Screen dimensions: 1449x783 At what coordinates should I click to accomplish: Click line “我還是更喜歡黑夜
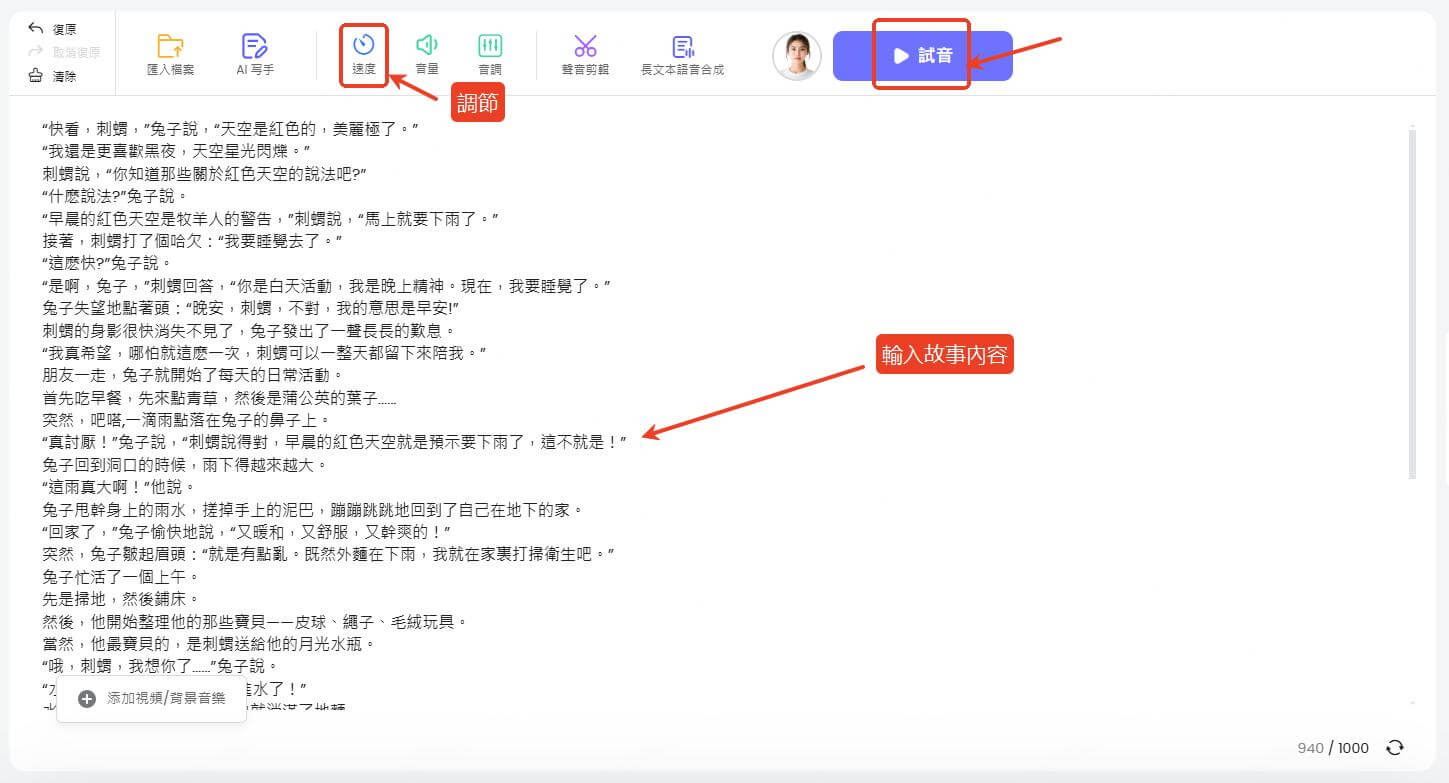tap(176, 151)
